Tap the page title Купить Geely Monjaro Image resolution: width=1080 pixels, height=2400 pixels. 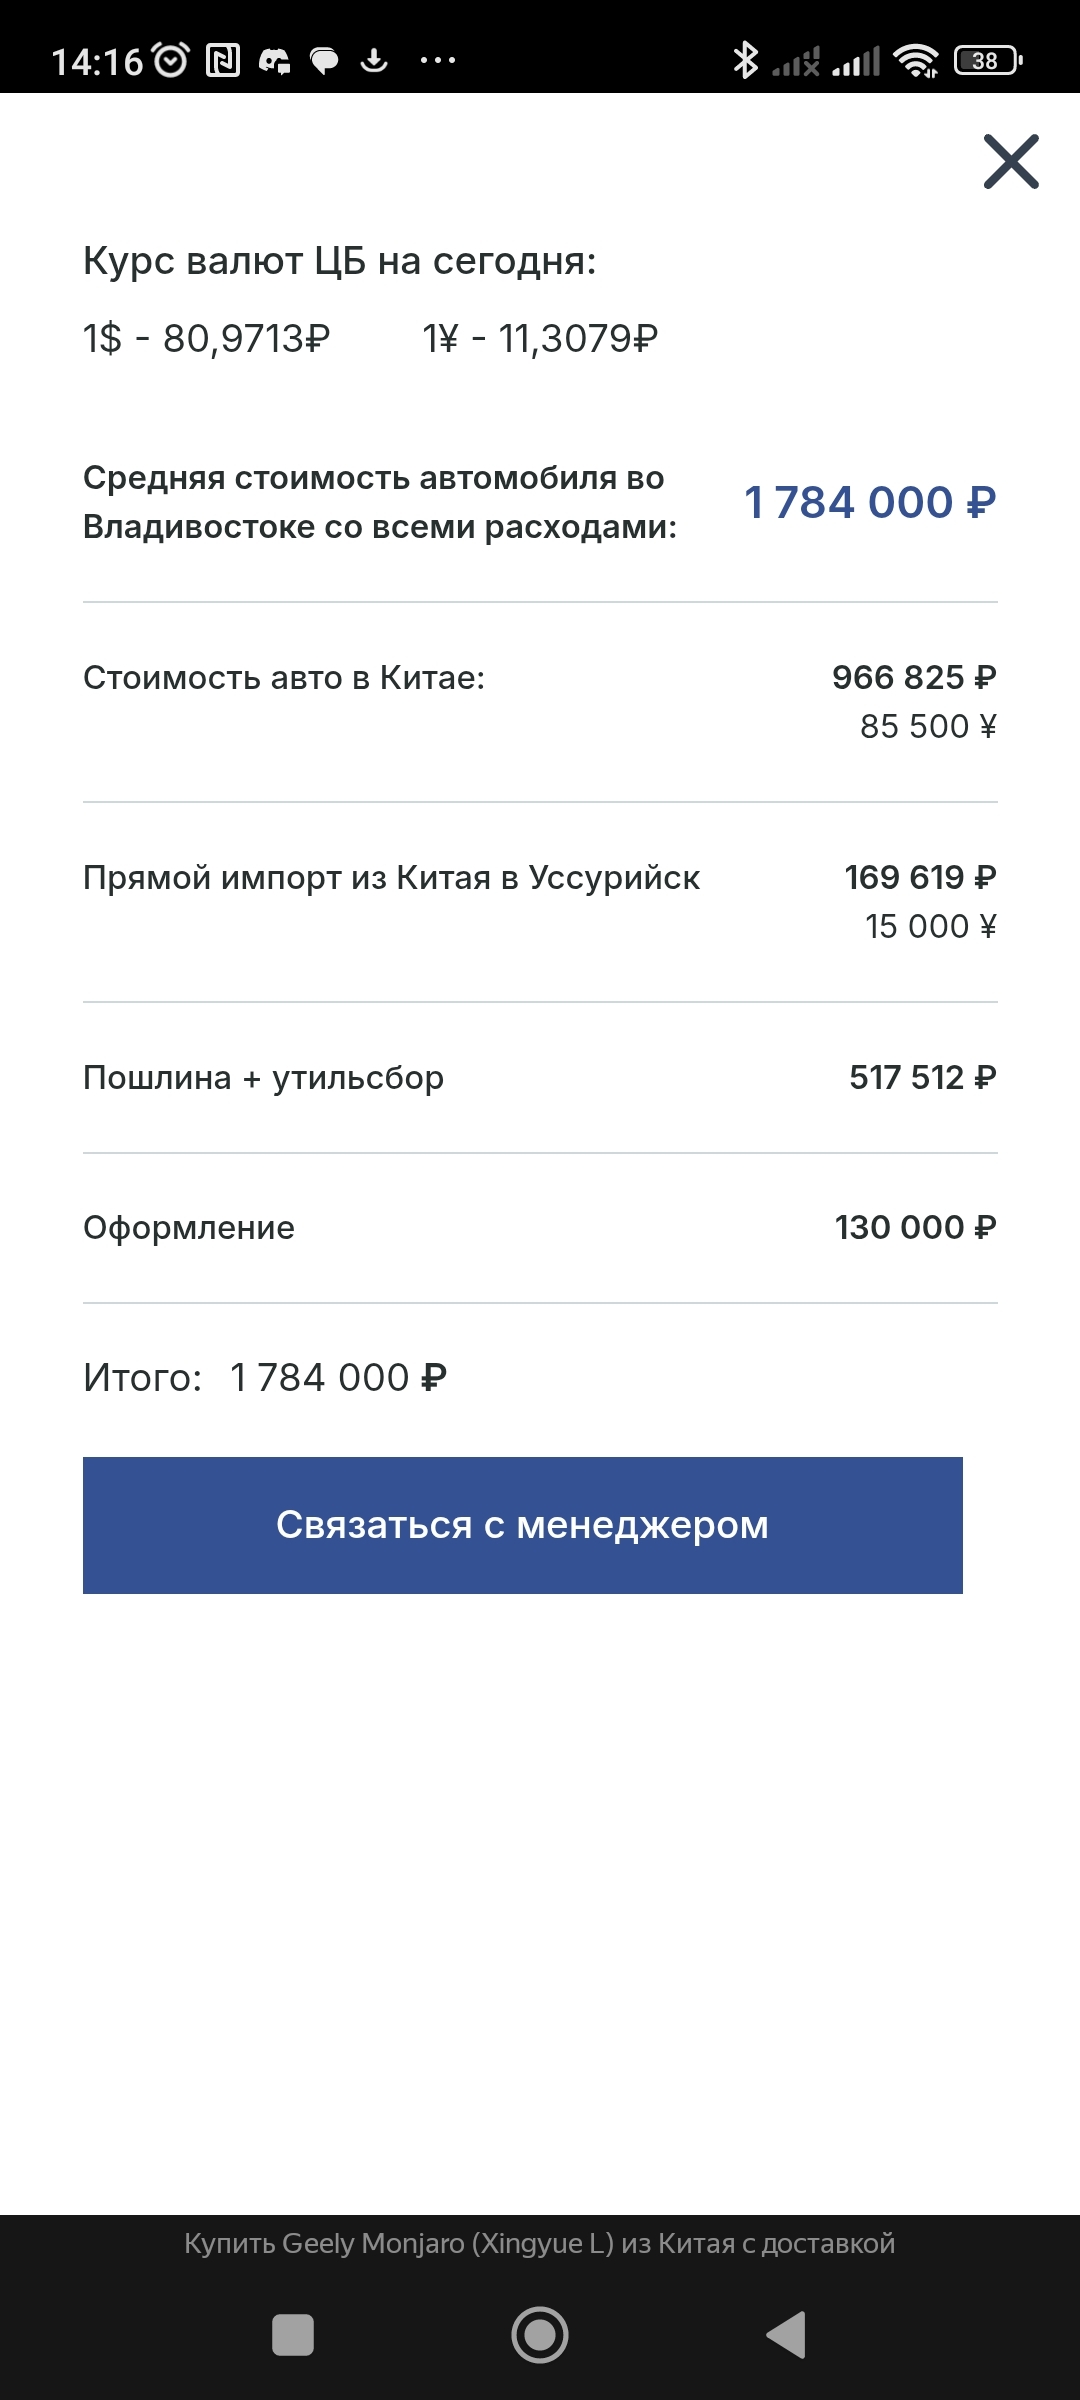[540, 2243]
